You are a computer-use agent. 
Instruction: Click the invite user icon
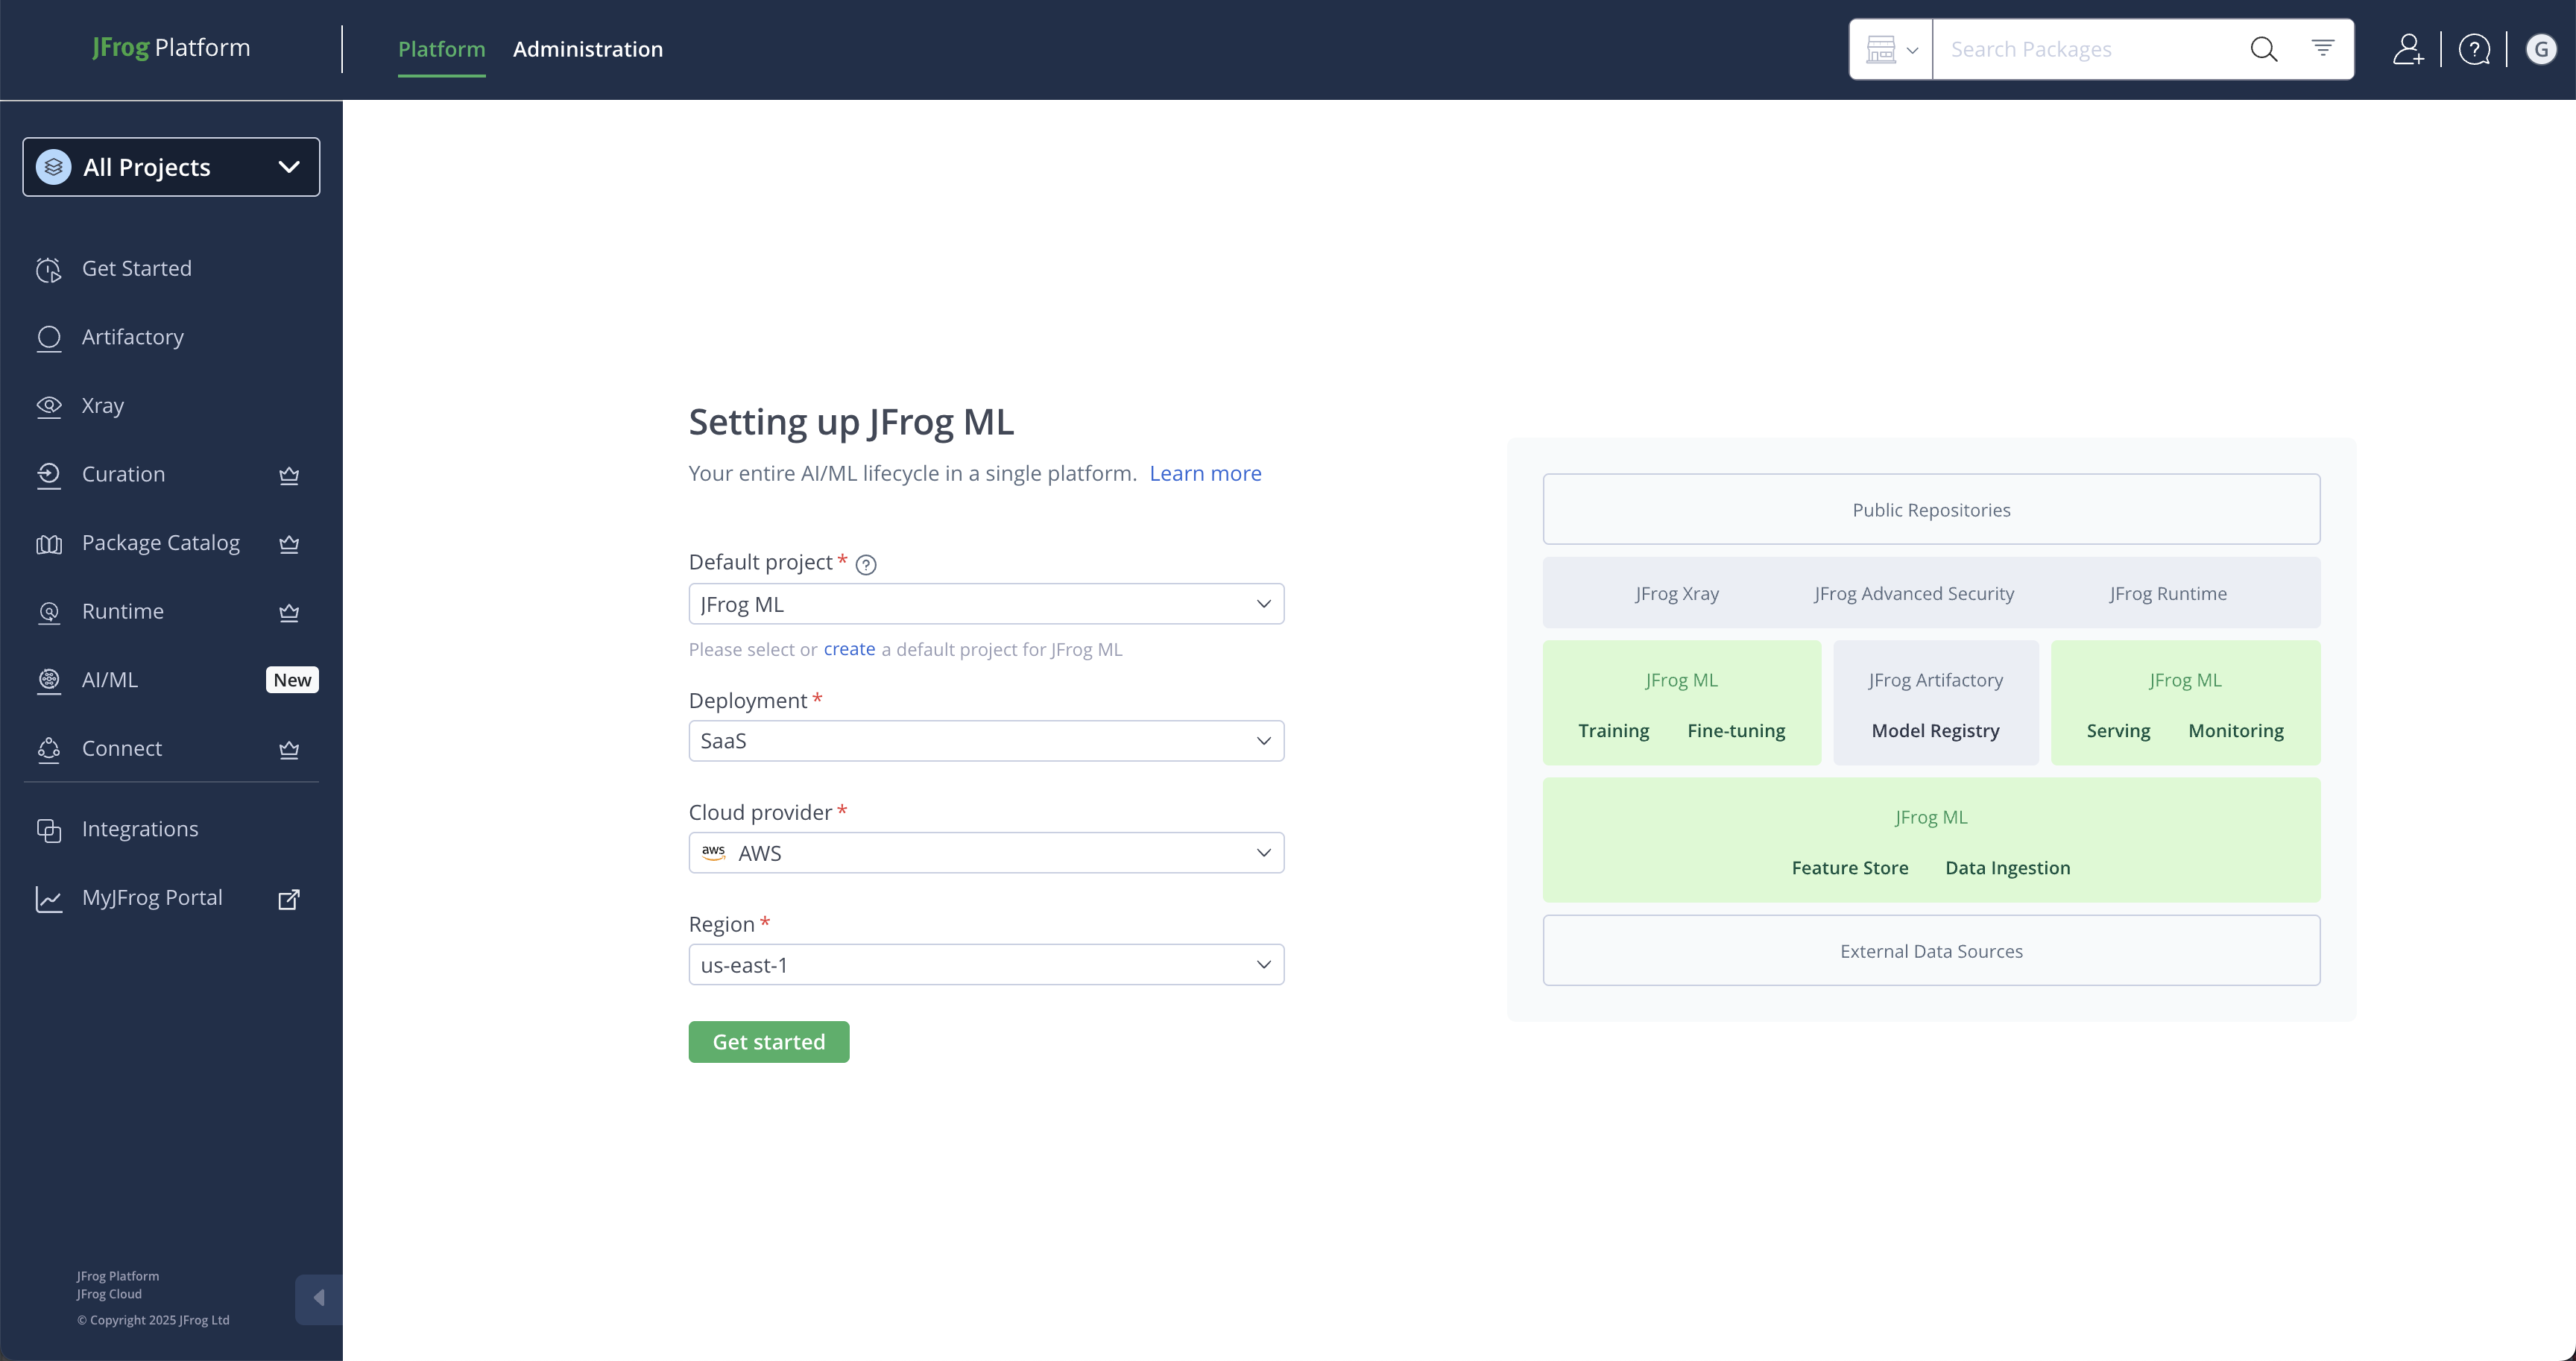tap(2408, 49)
